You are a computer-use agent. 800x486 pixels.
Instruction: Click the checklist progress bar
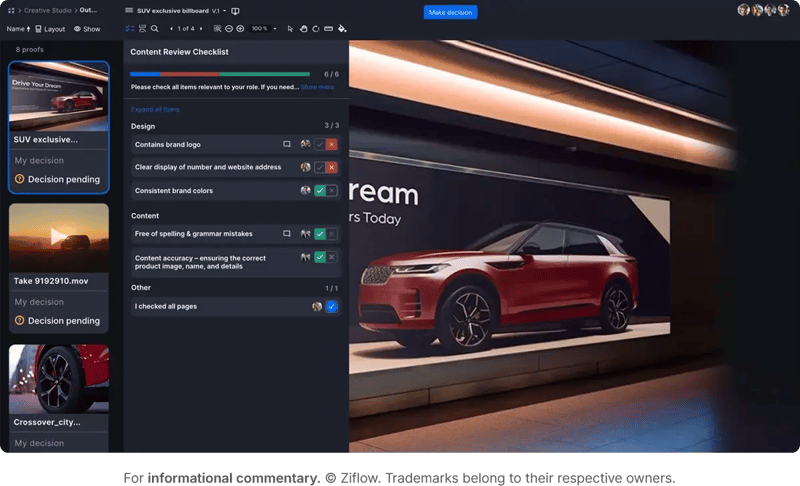click(220, 74)
